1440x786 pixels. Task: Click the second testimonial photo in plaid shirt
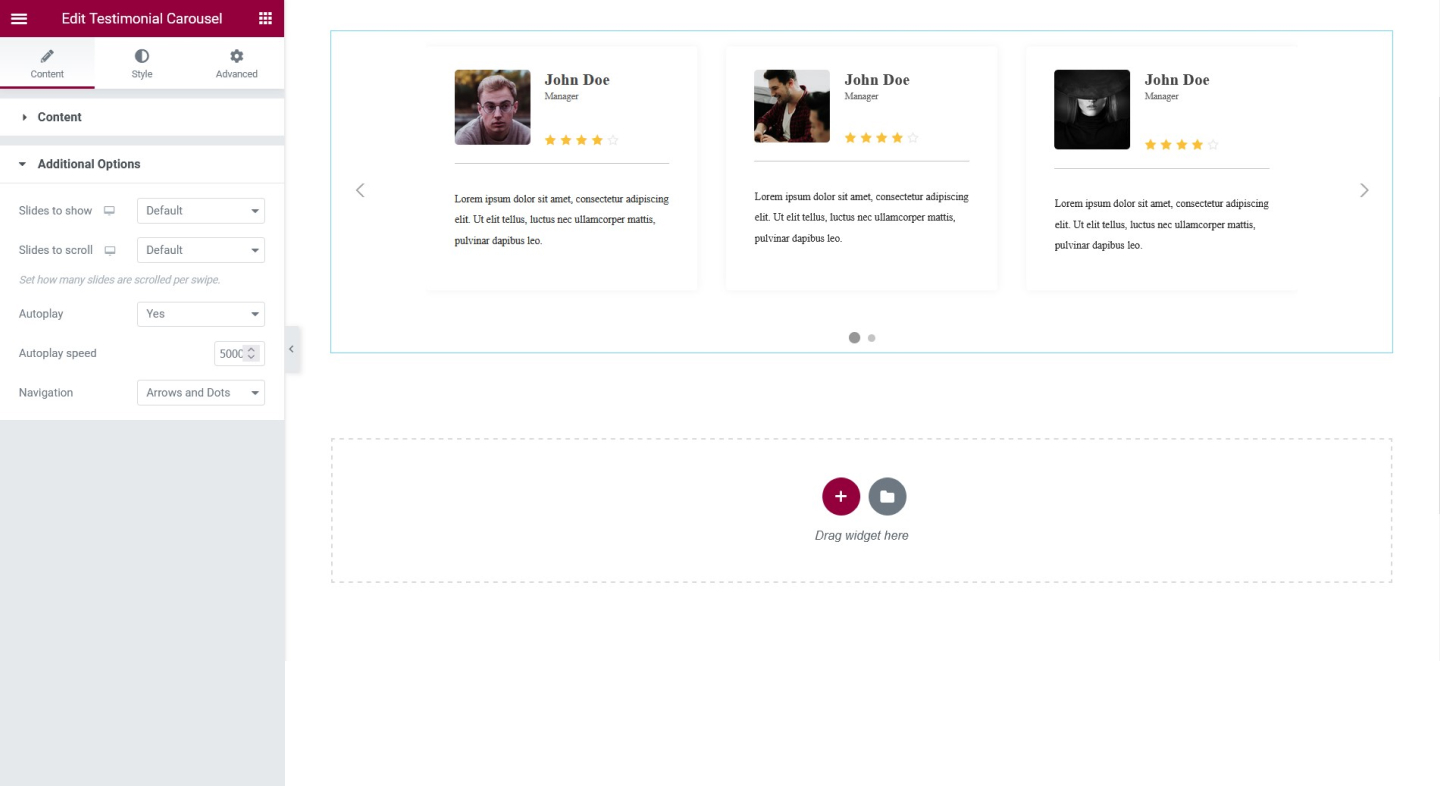pos(792,106)
